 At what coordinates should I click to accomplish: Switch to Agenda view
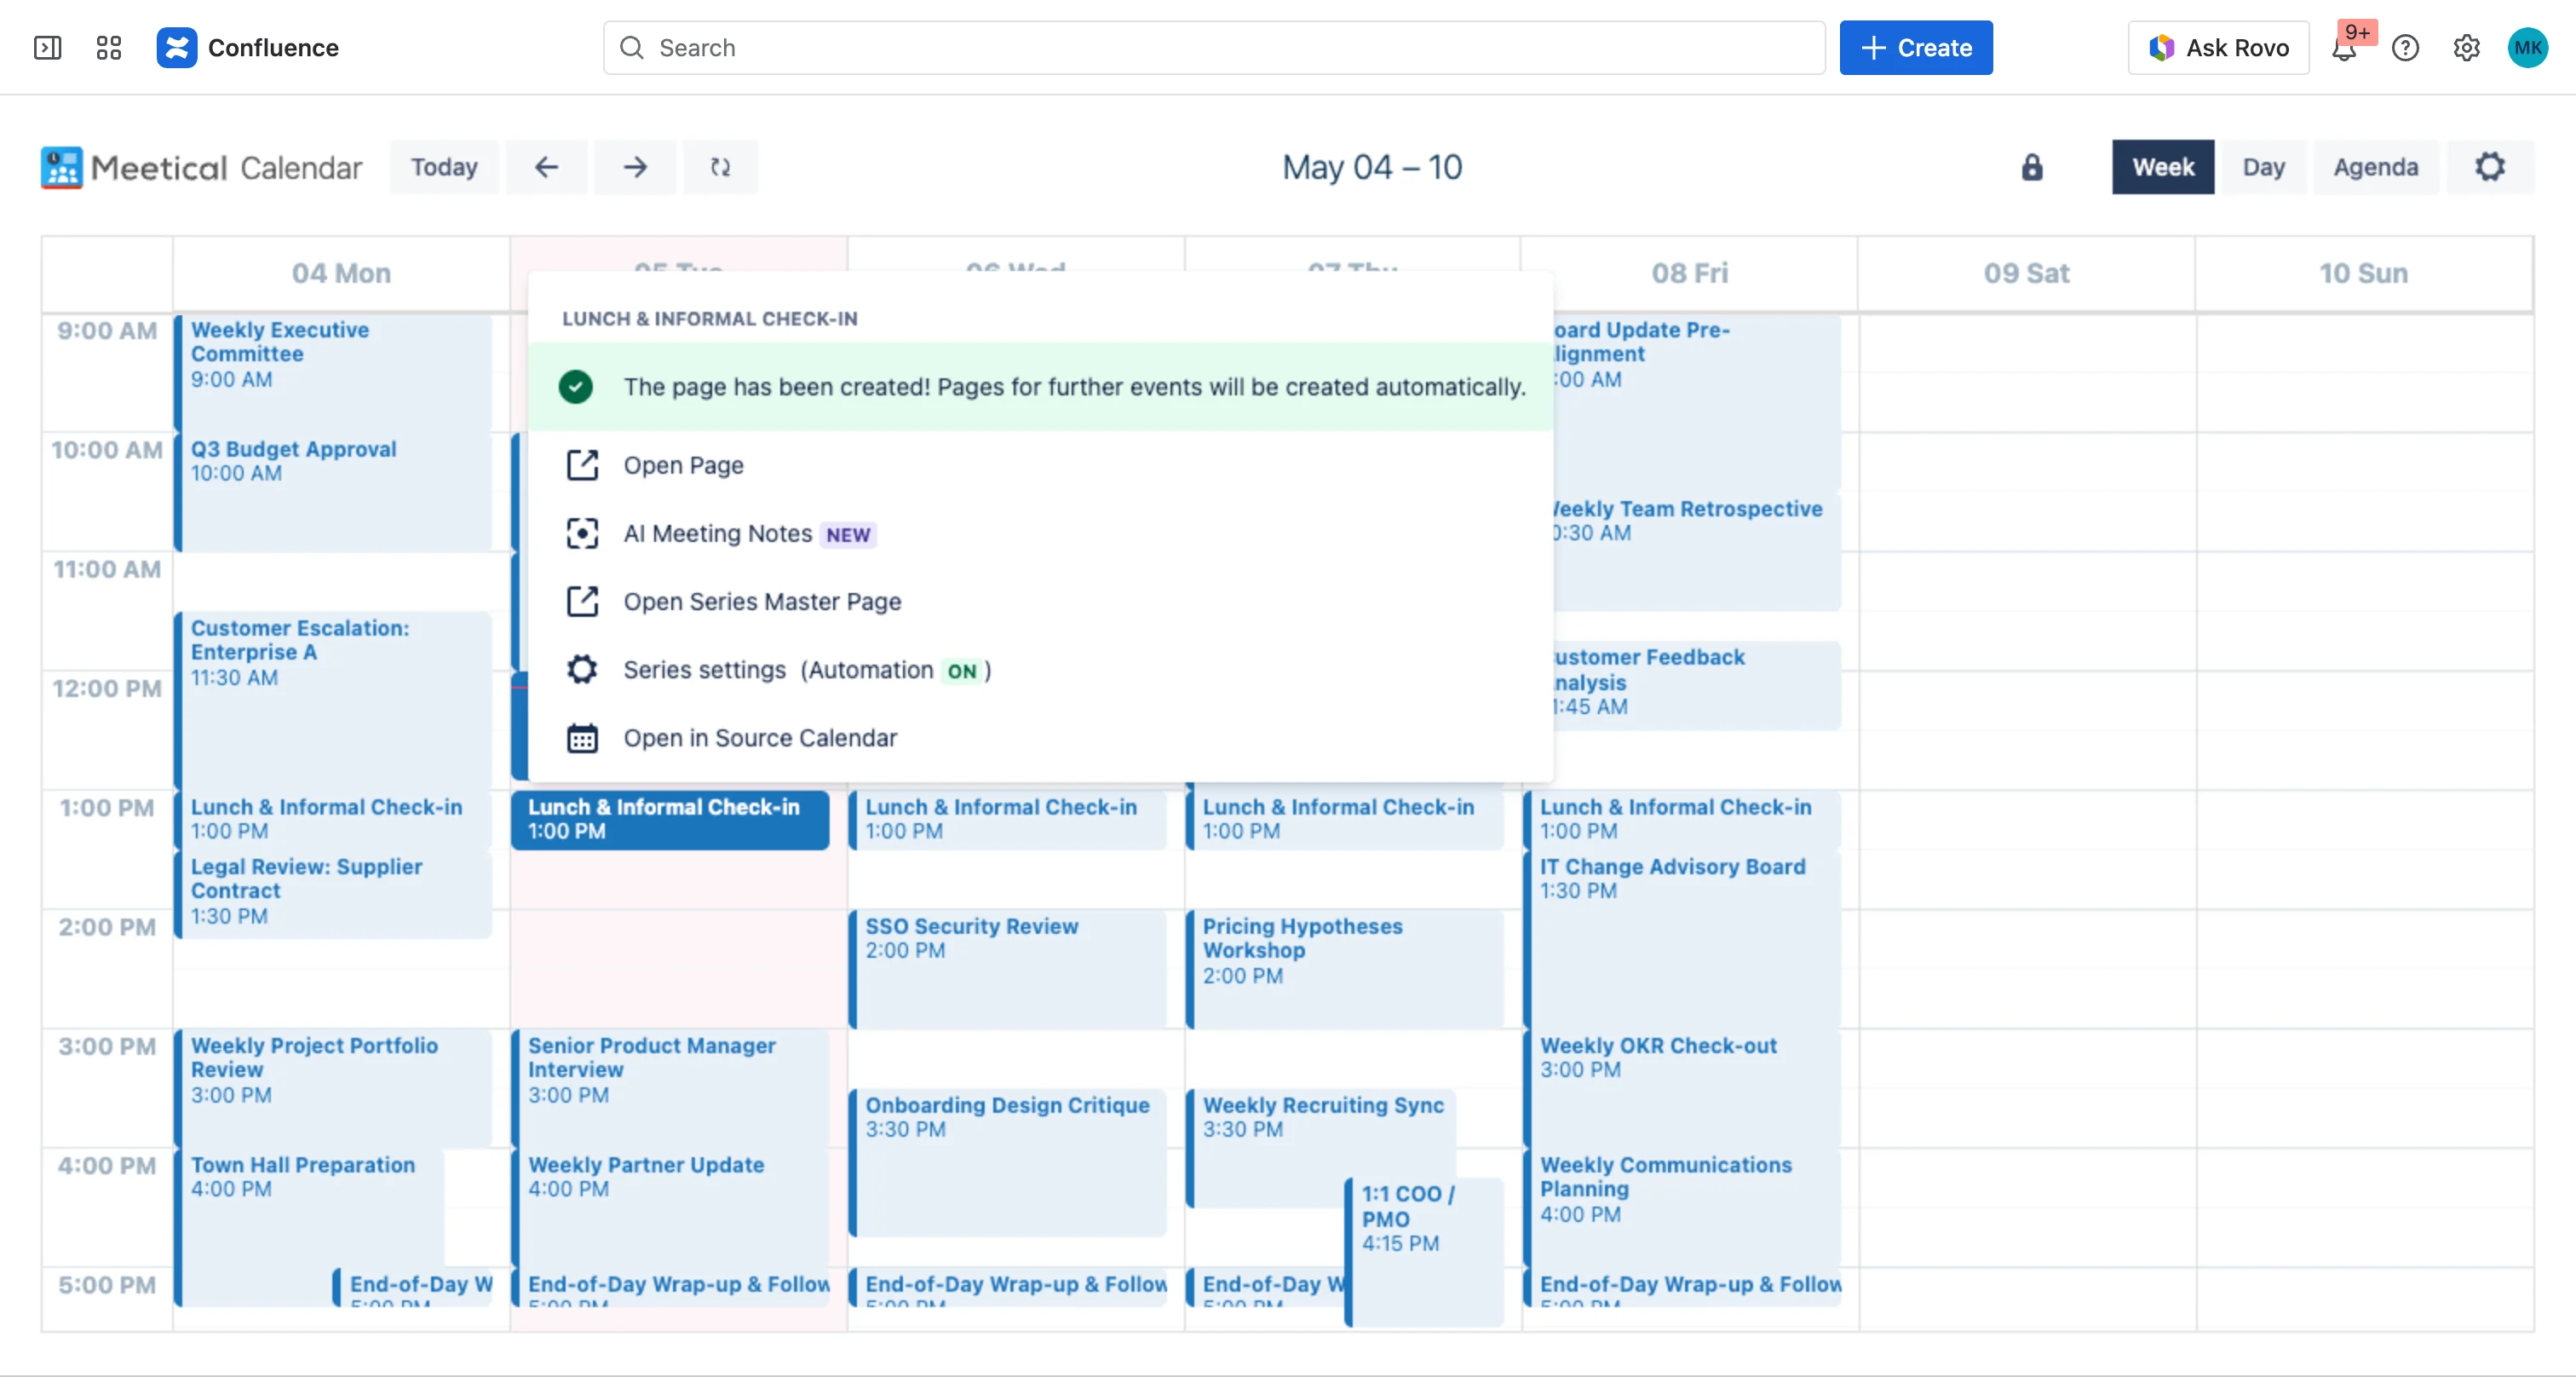[x=2375, y=167]
